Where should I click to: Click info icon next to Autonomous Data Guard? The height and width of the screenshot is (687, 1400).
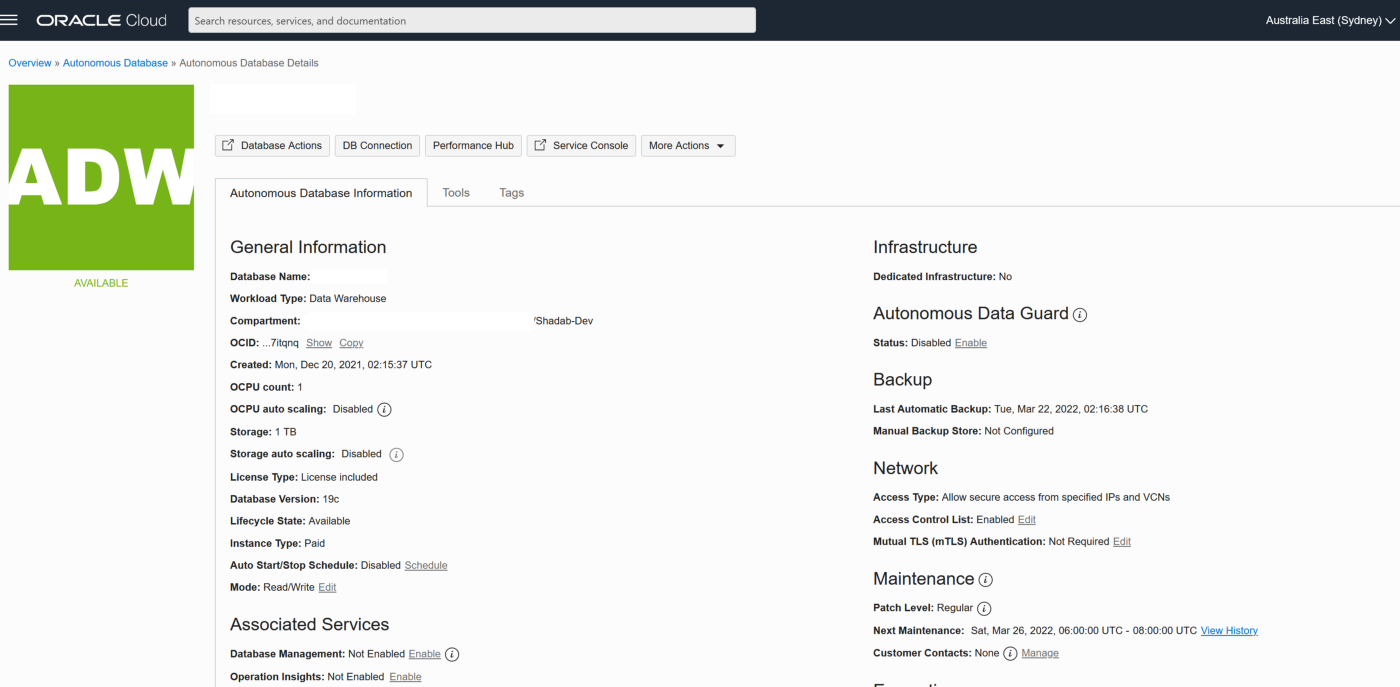click(x=1080, y=315)
